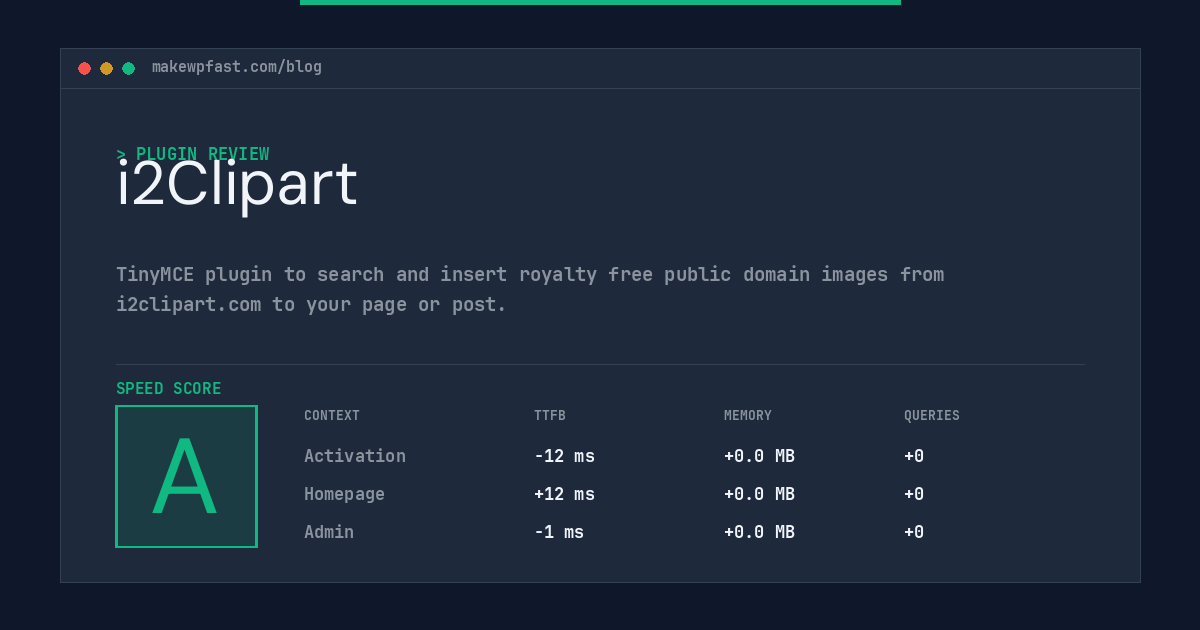1200x630 pixels.
Task: Select the Admin row label
Action: pos(329,532)
